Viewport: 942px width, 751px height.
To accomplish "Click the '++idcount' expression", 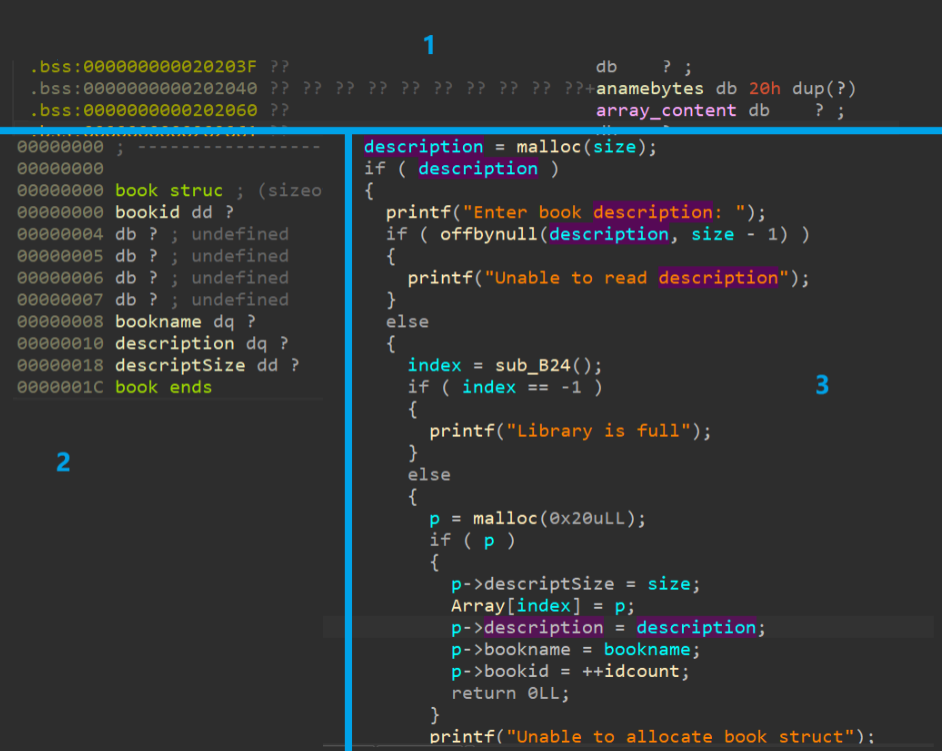I will tap(630, 671).
